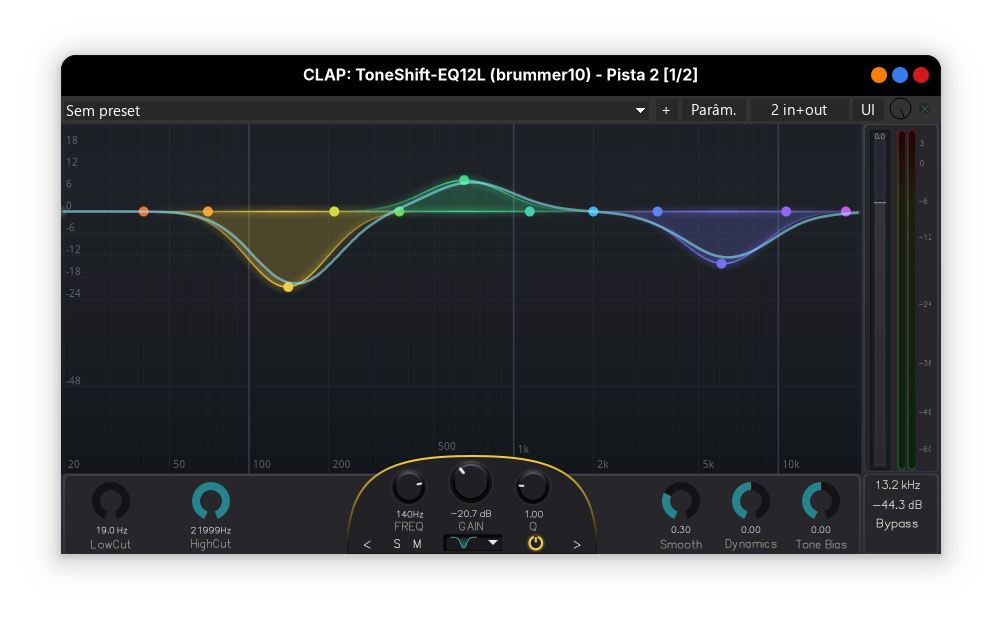Click the 13.2 kHz readout

pos(898,485)
